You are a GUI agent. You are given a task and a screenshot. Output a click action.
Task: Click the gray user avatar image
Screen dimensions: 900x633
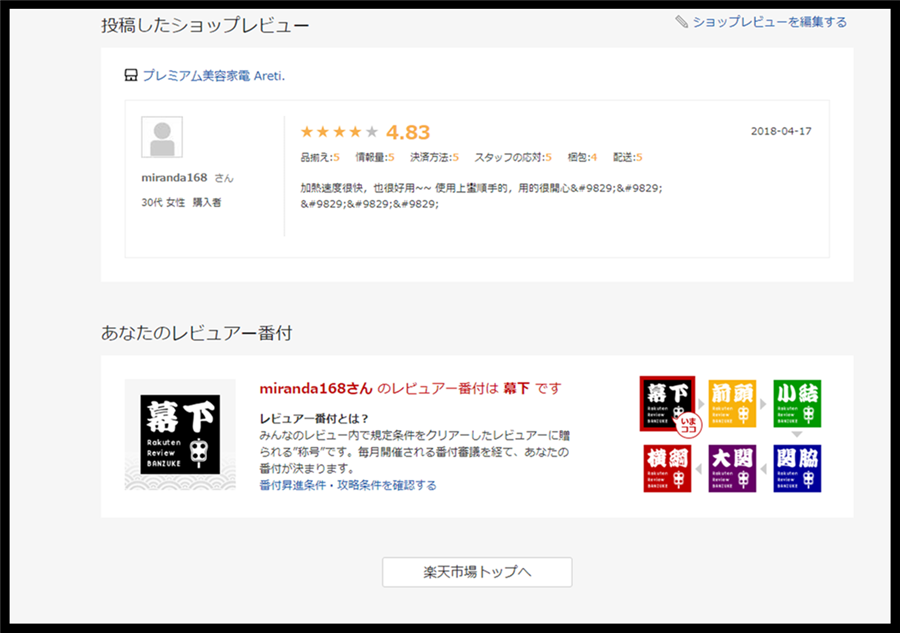(x=162, y=137)
